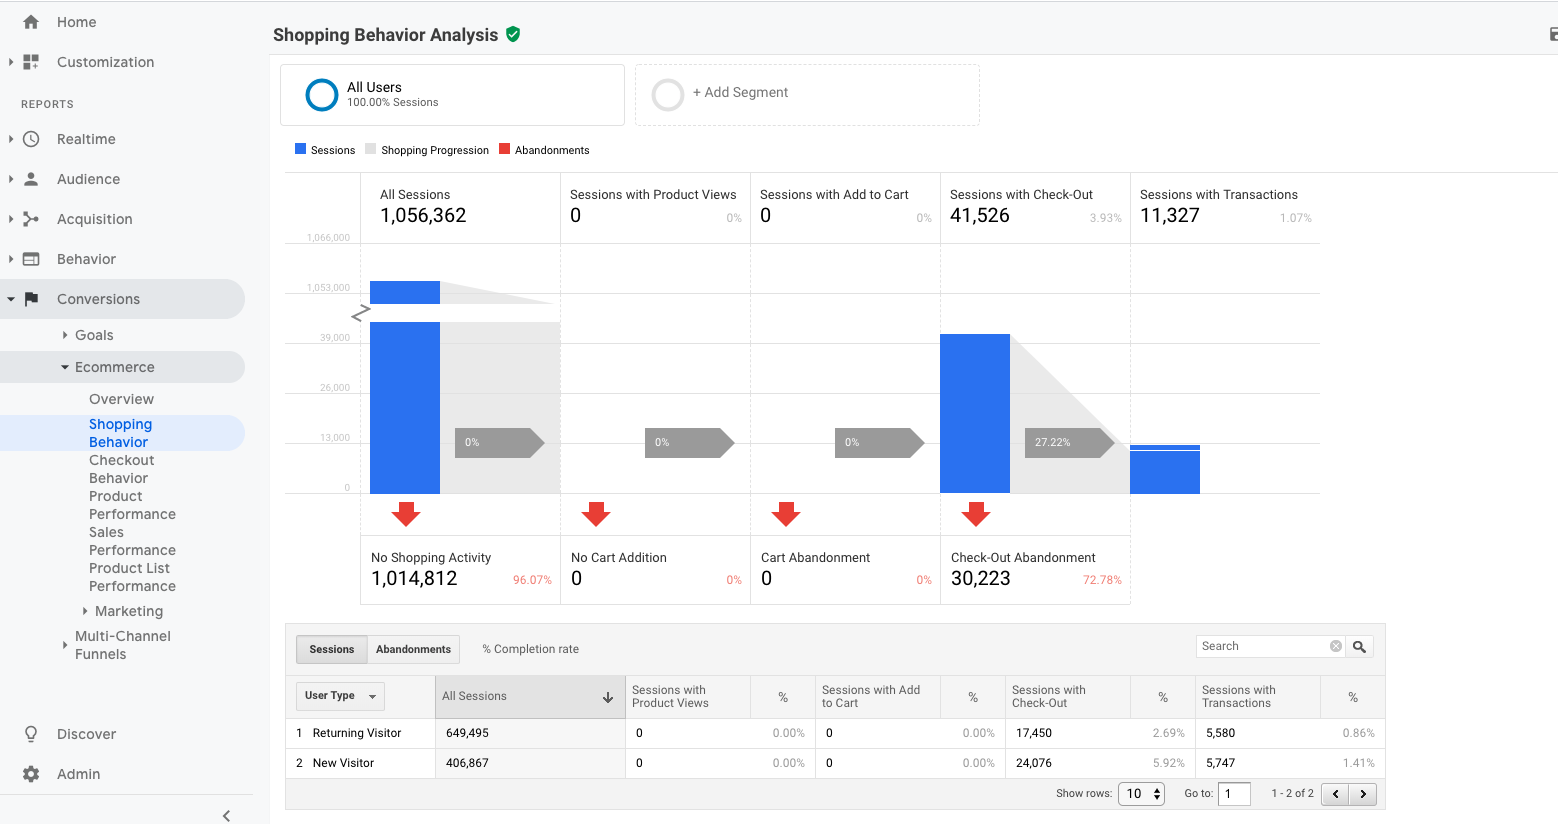Click the blue Sessions legend swatch

pyautogui.click(x=300, y=149)
